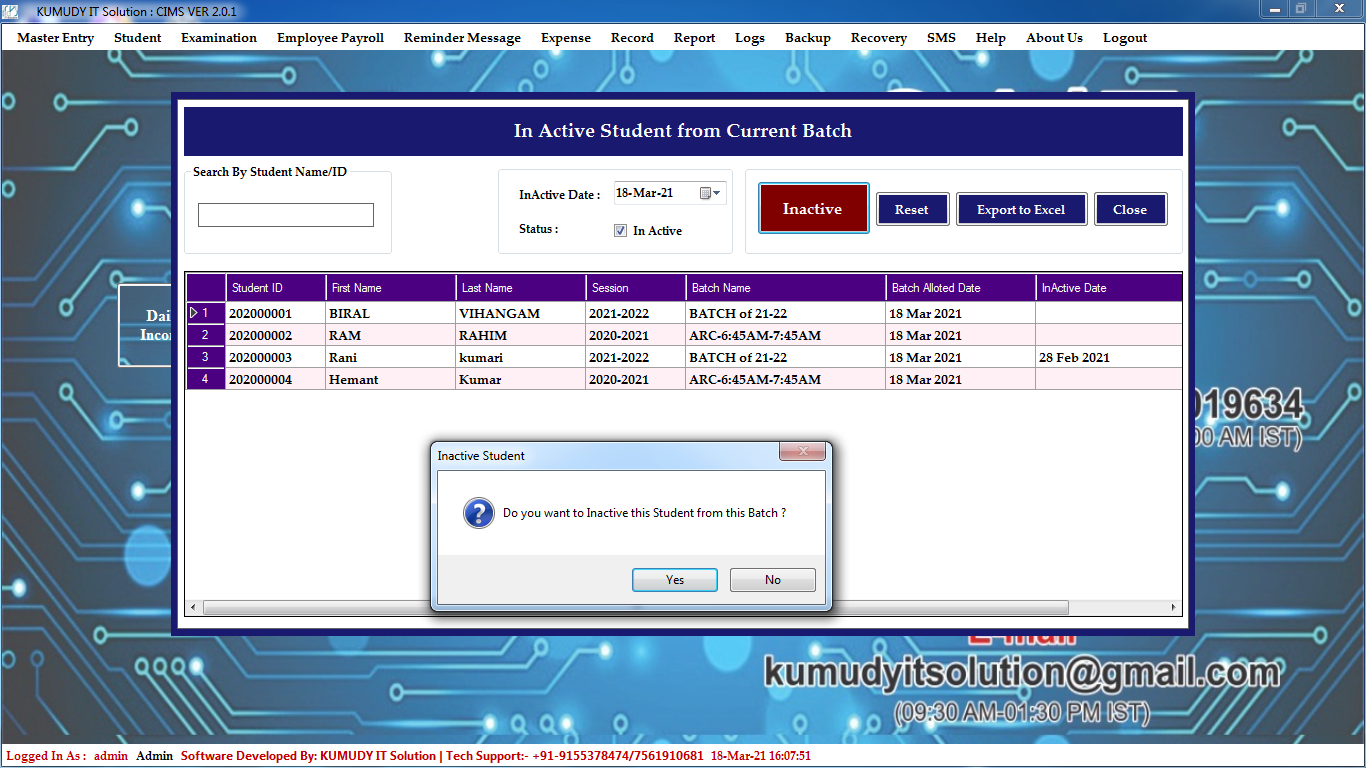Select row 3 student Rani
This screenshot has height=768, width=1366.
pos(349,358)
